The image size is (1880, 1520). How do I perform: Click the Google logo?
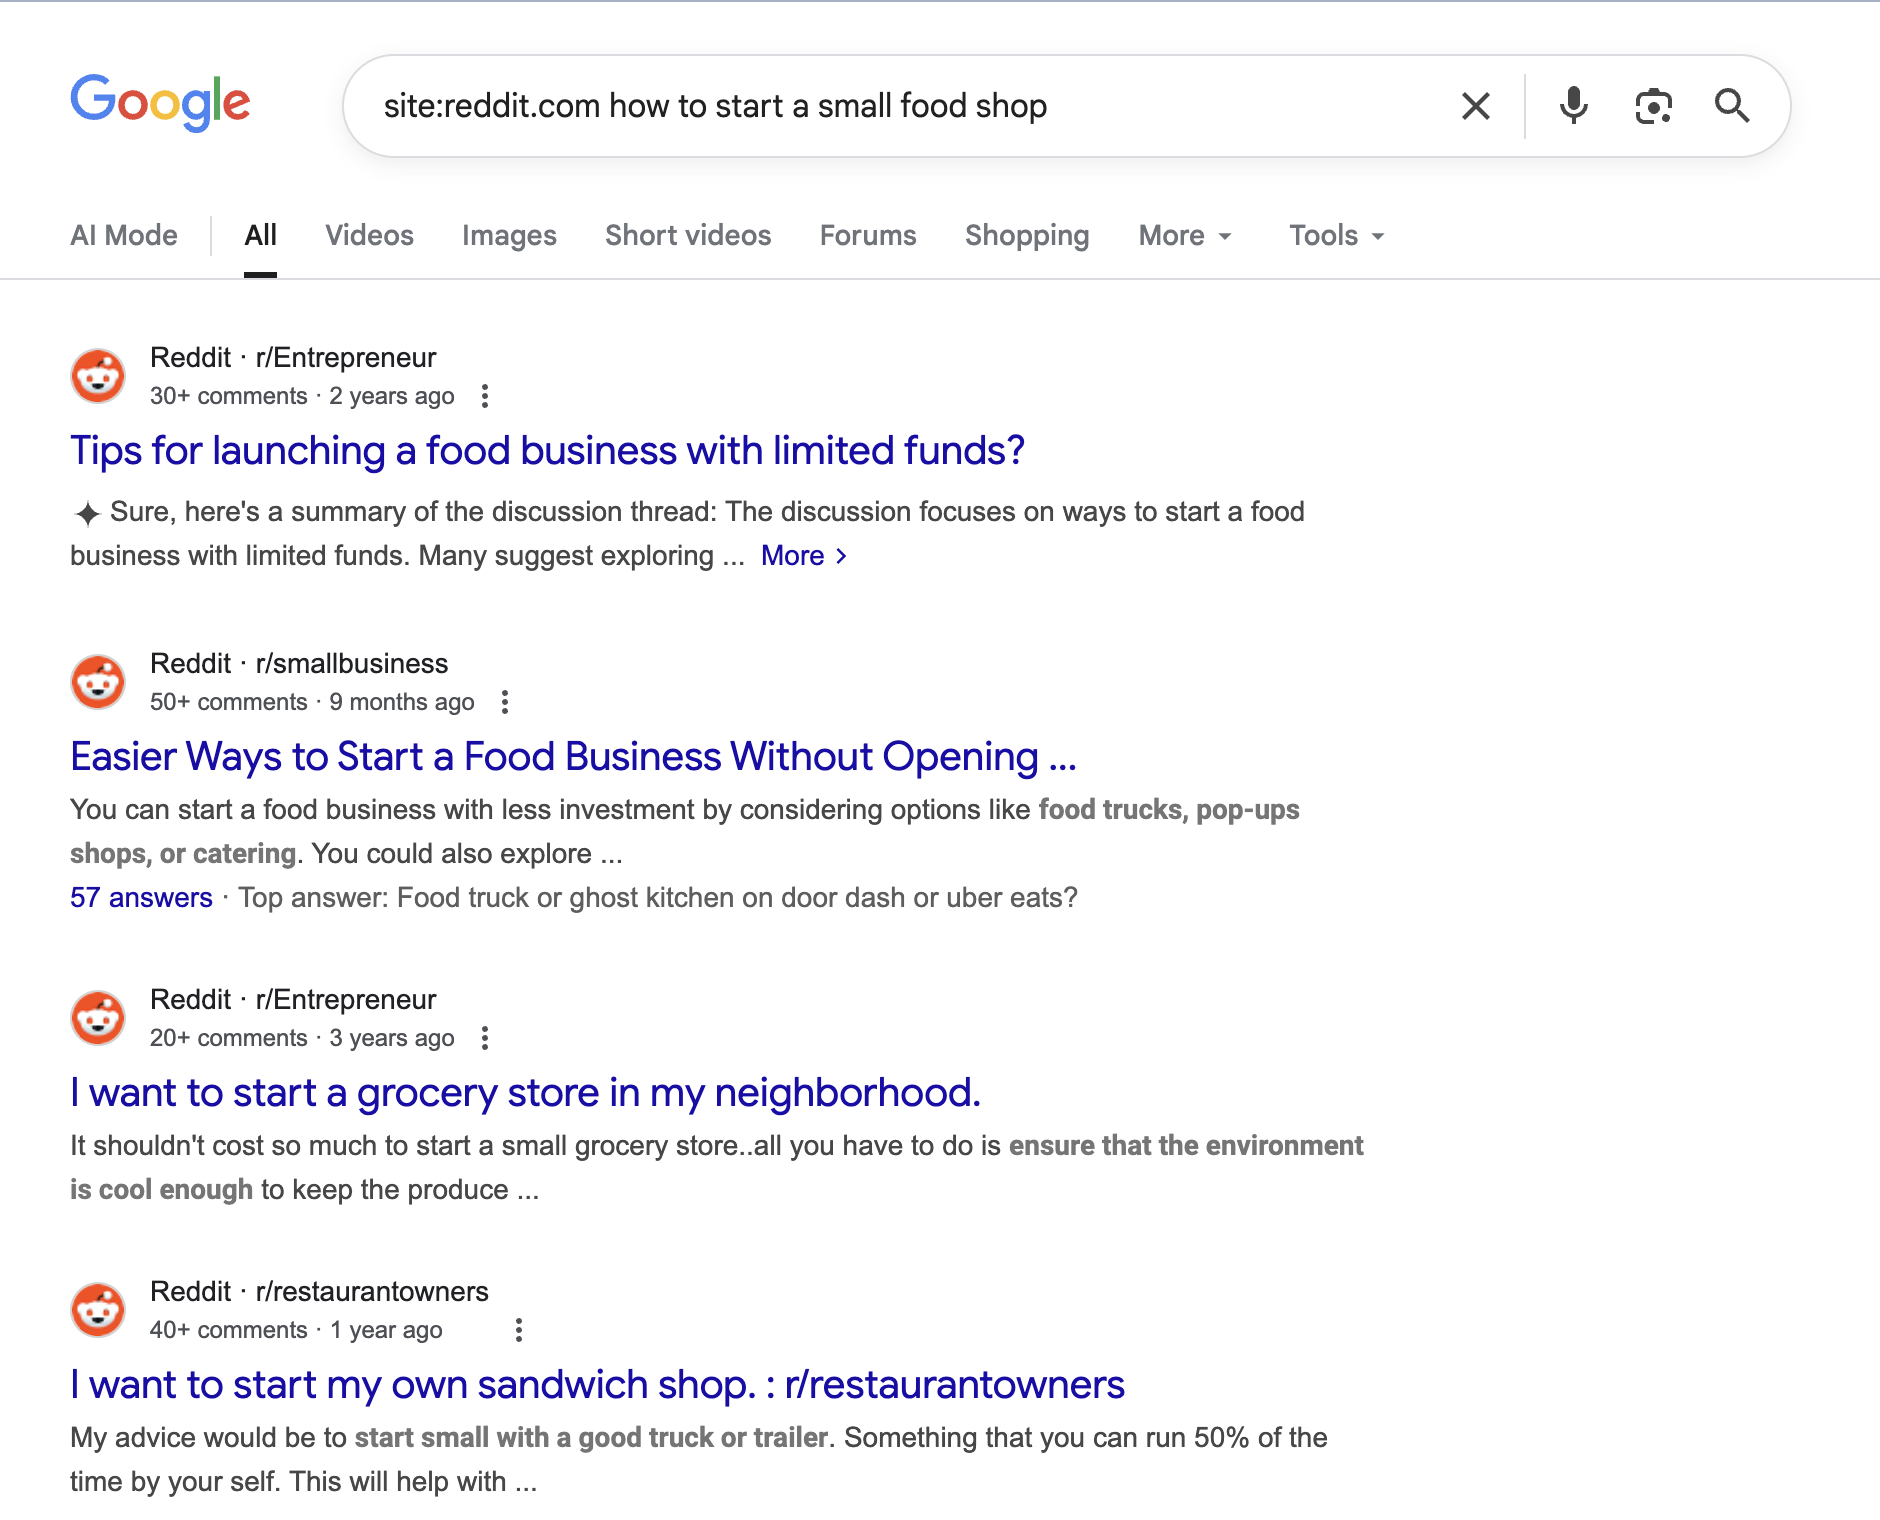pos(160,100)
